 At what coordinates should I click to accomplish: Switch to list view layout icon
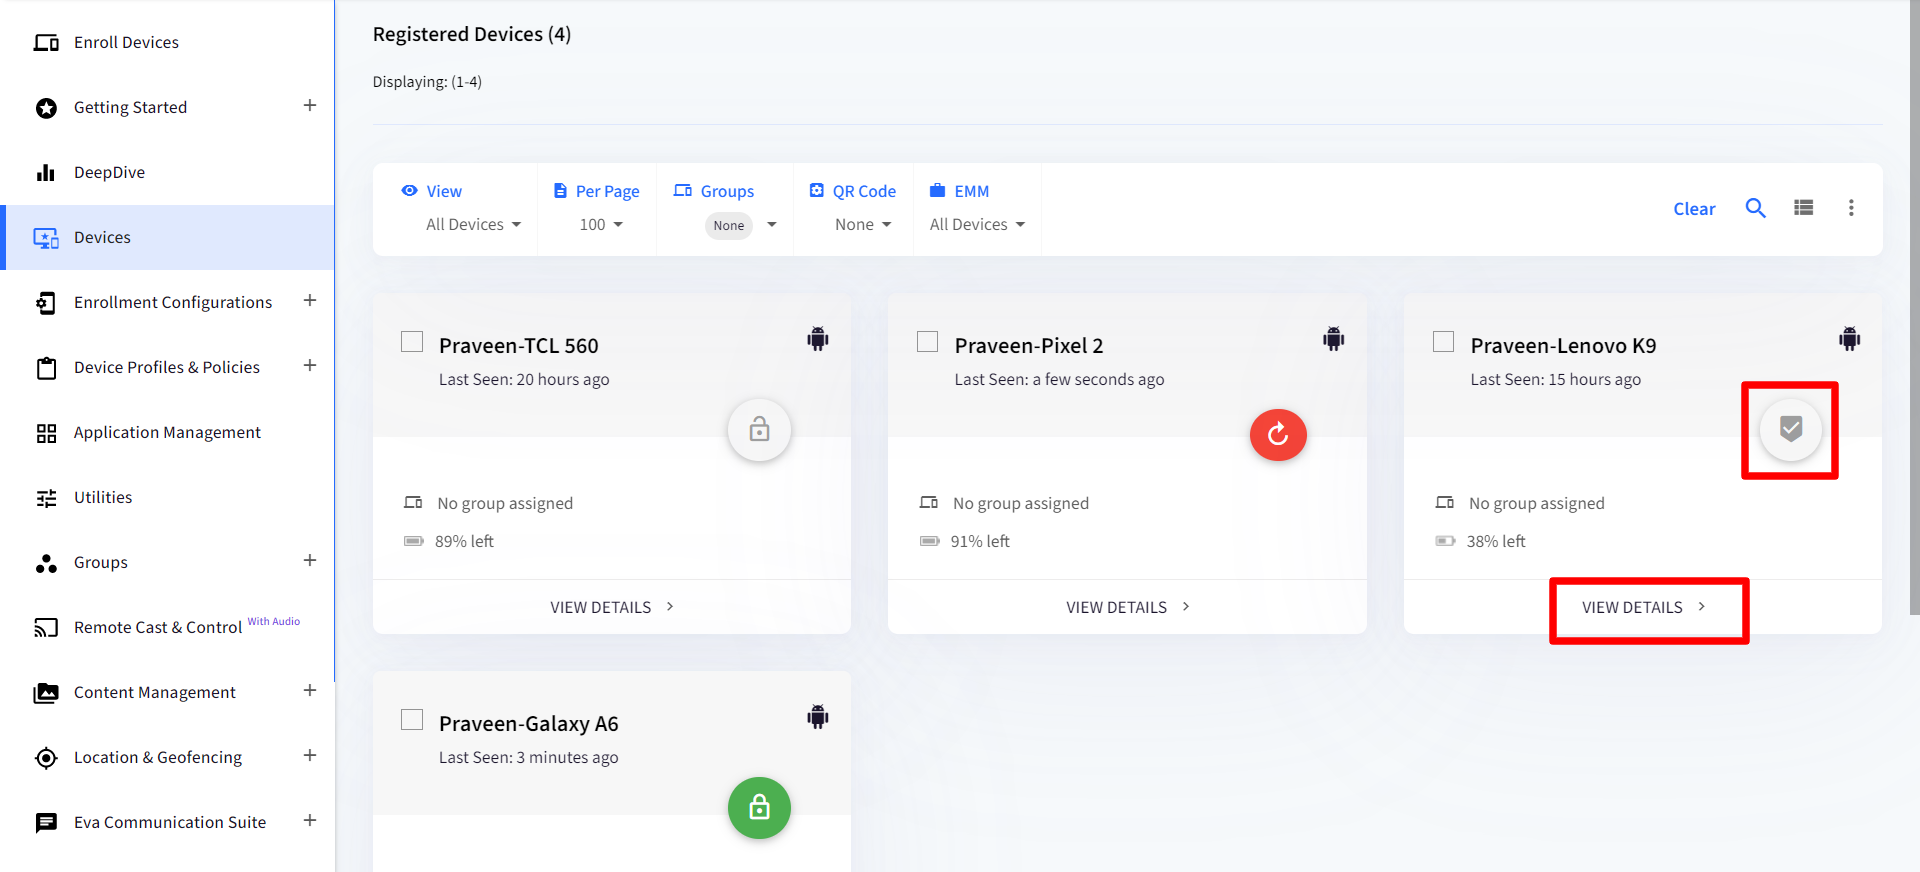(x=1804, y=208)
